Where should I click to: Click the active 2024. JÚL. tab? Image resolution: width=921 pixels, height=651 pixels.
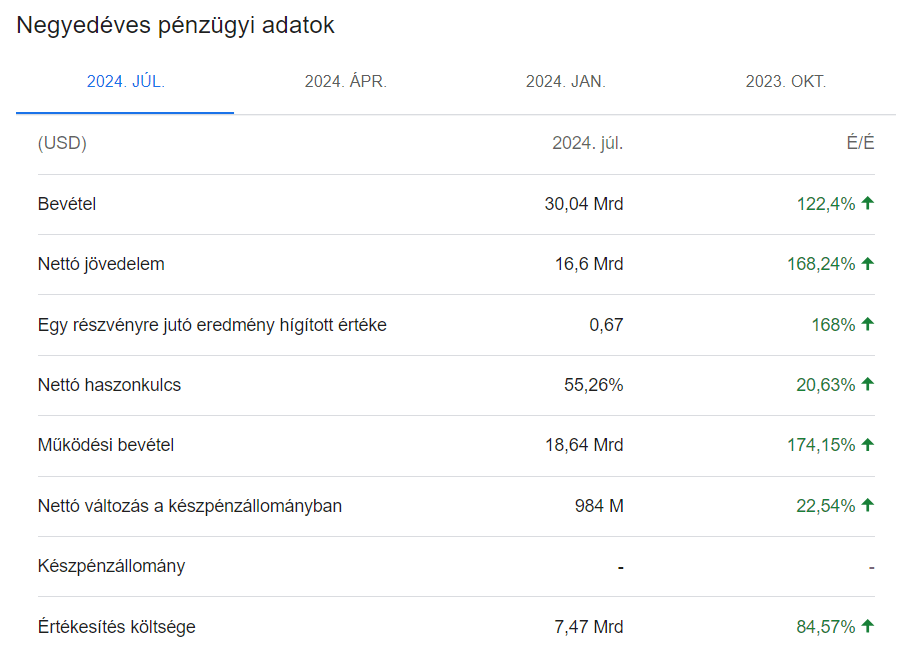[x=123, y=82]
